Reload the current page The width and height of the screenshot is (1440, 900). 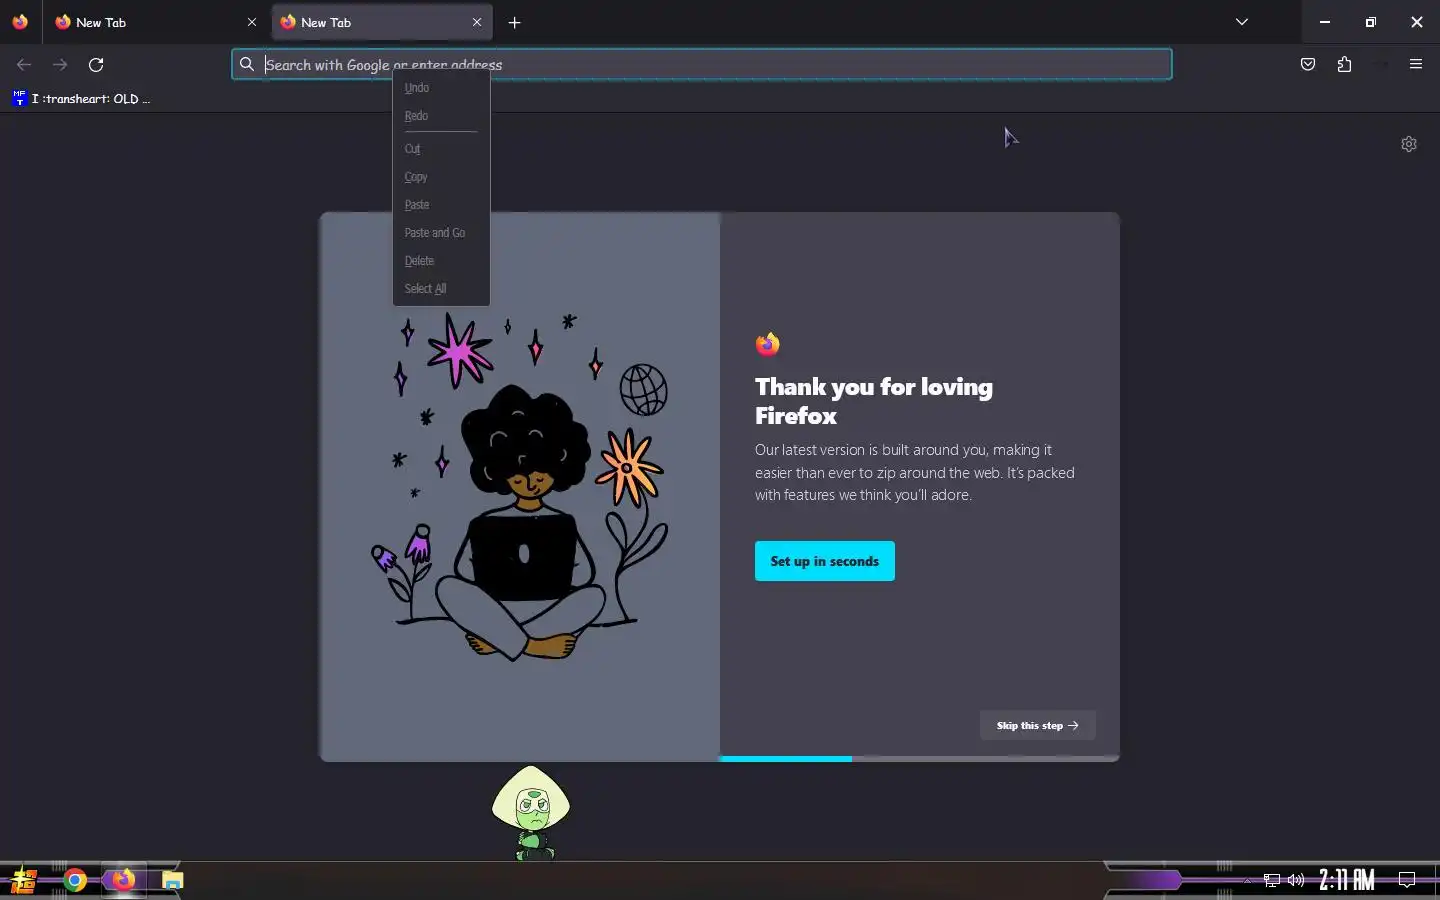[x=96, y=65]
